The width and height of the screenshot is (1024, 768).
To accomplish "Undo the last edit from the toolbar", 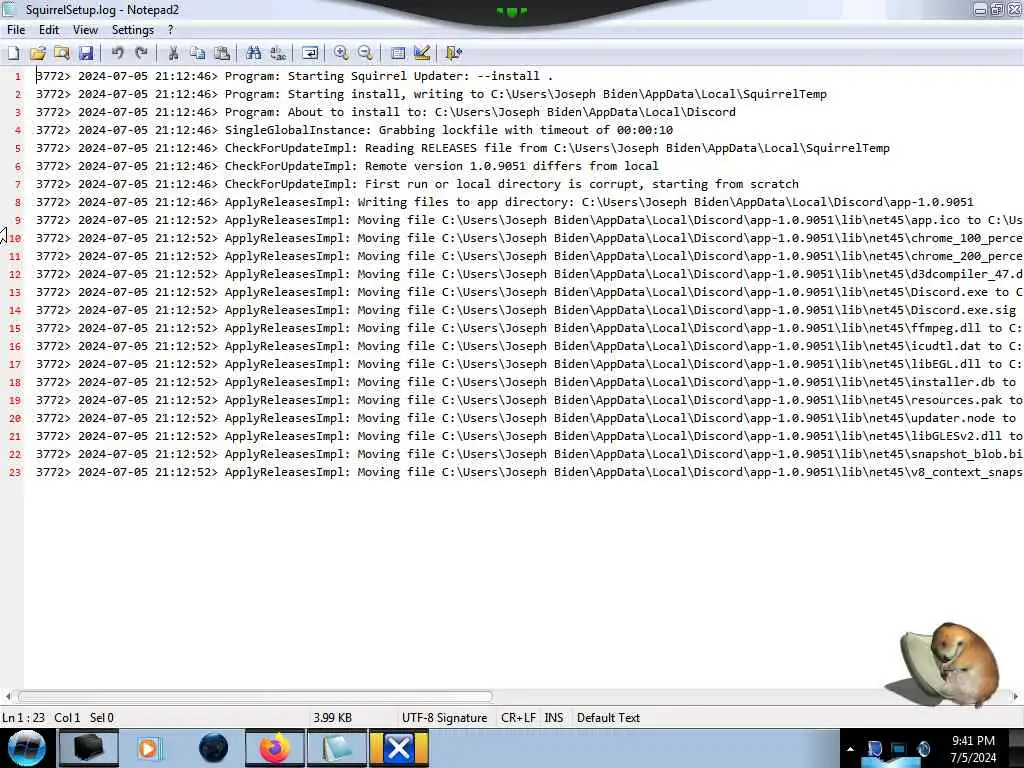I will click(x=118, y=54).
